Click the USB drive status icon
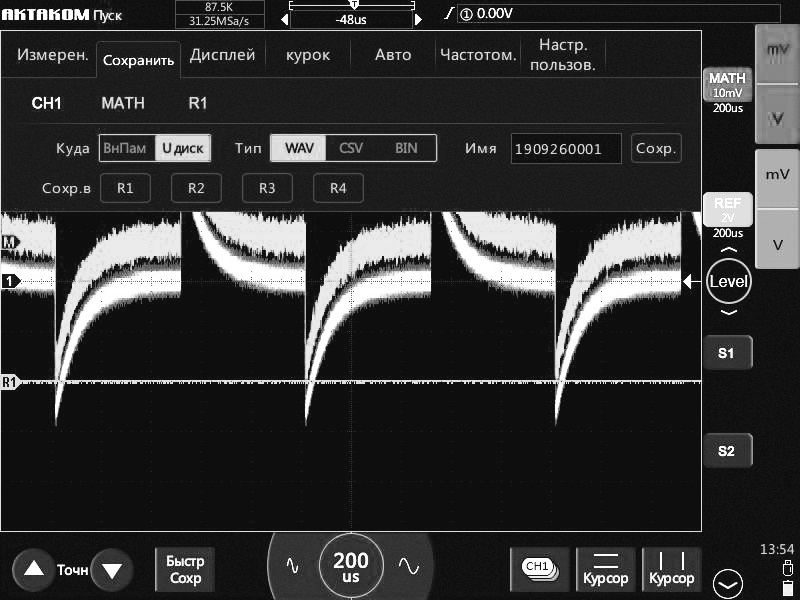The image size is (800, 600). 787,566
